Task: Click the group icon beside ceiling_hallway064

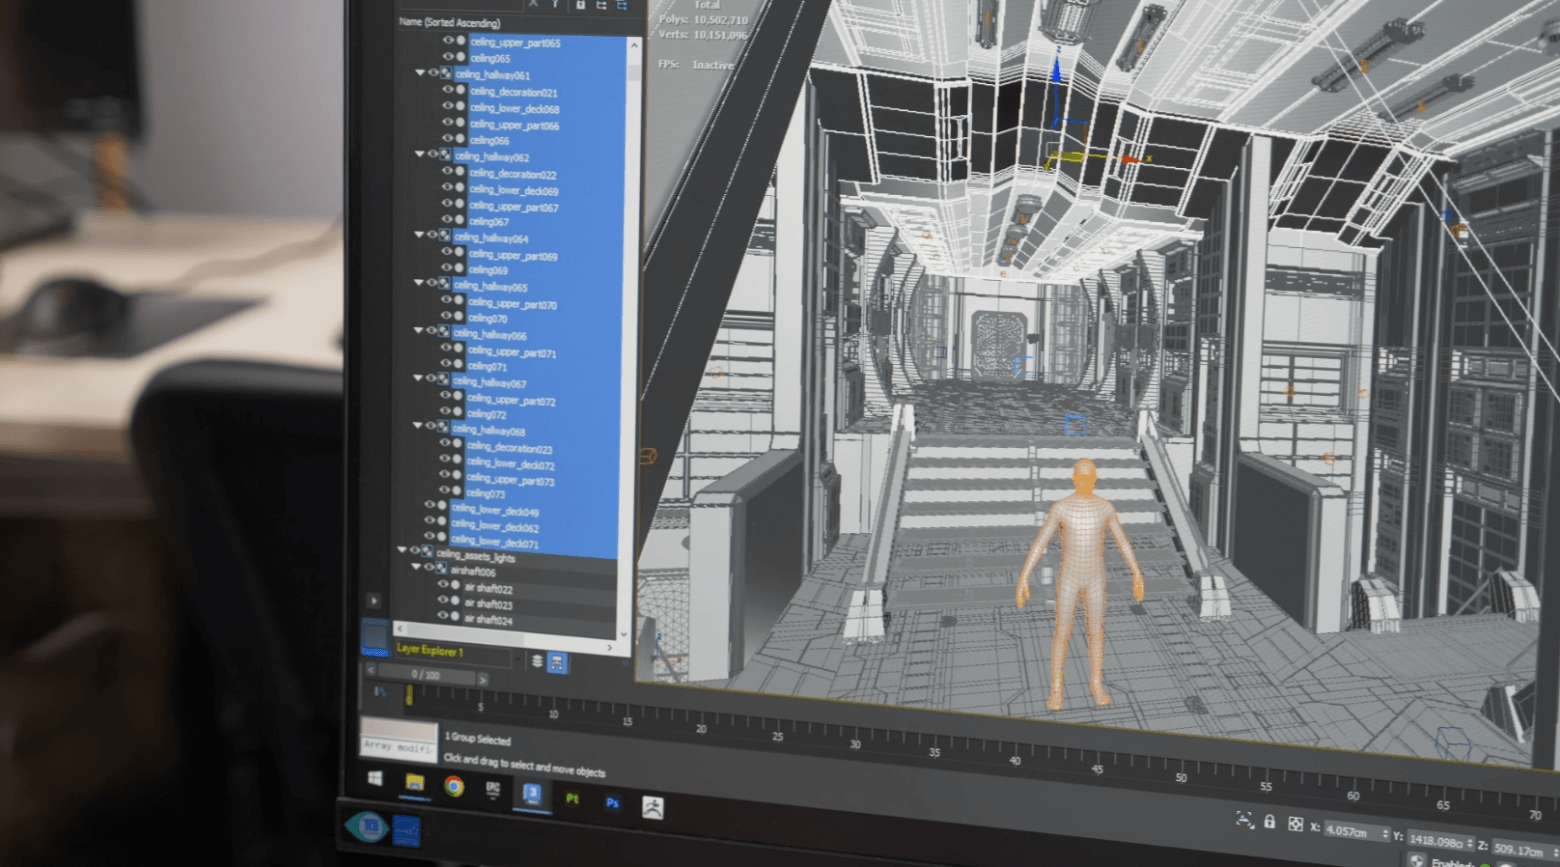Action: click(x=444, y=236)
